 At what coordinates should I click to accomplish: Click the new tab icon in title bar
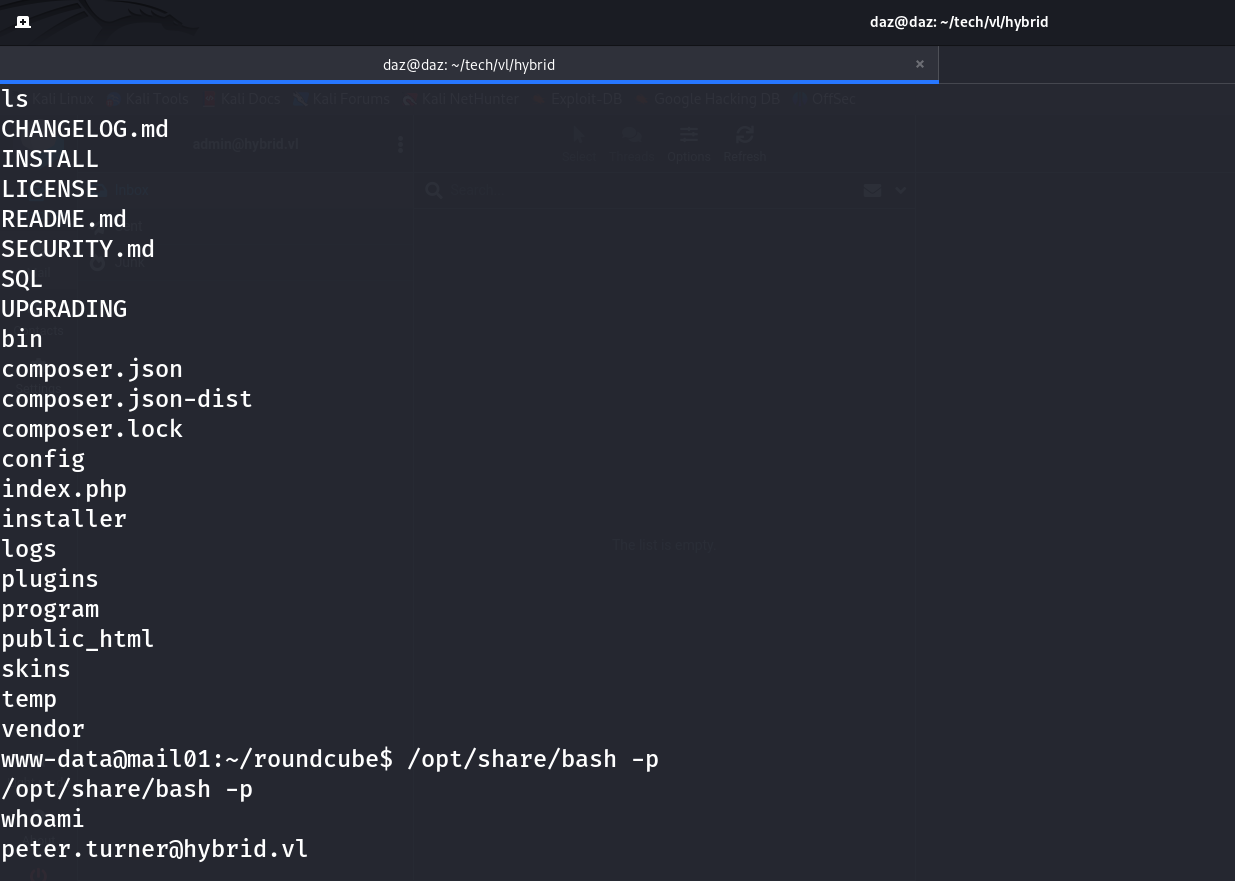tap(23, 22)
